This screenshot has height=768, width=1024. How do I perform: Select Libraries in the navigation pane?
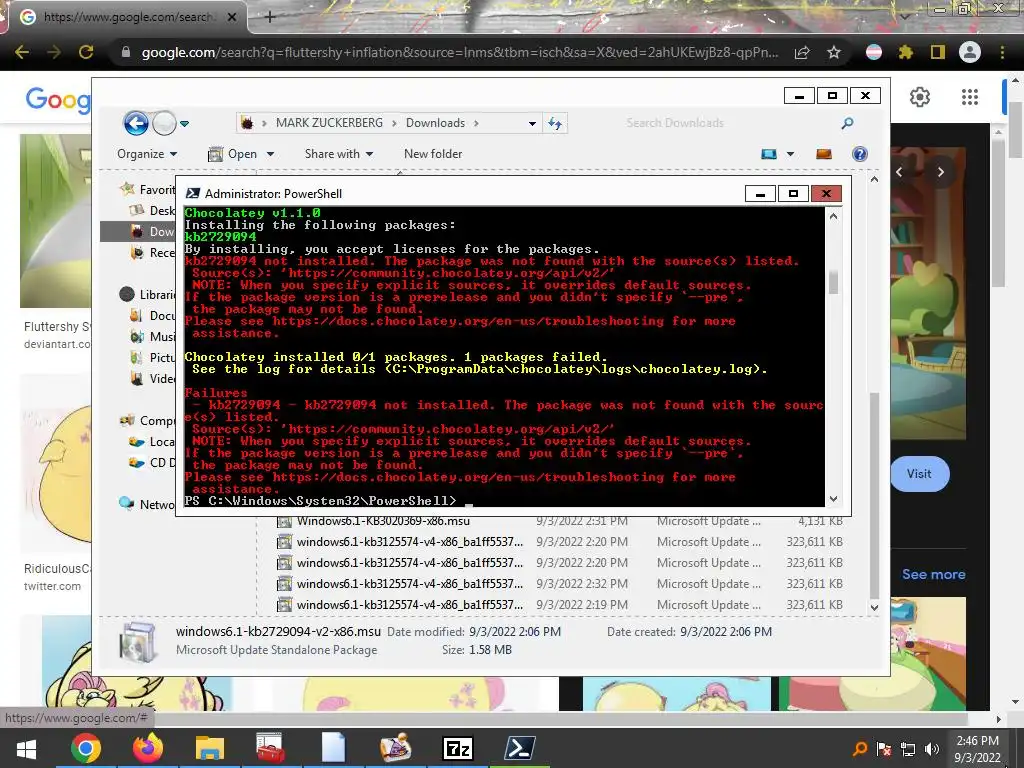click(148, 295)
